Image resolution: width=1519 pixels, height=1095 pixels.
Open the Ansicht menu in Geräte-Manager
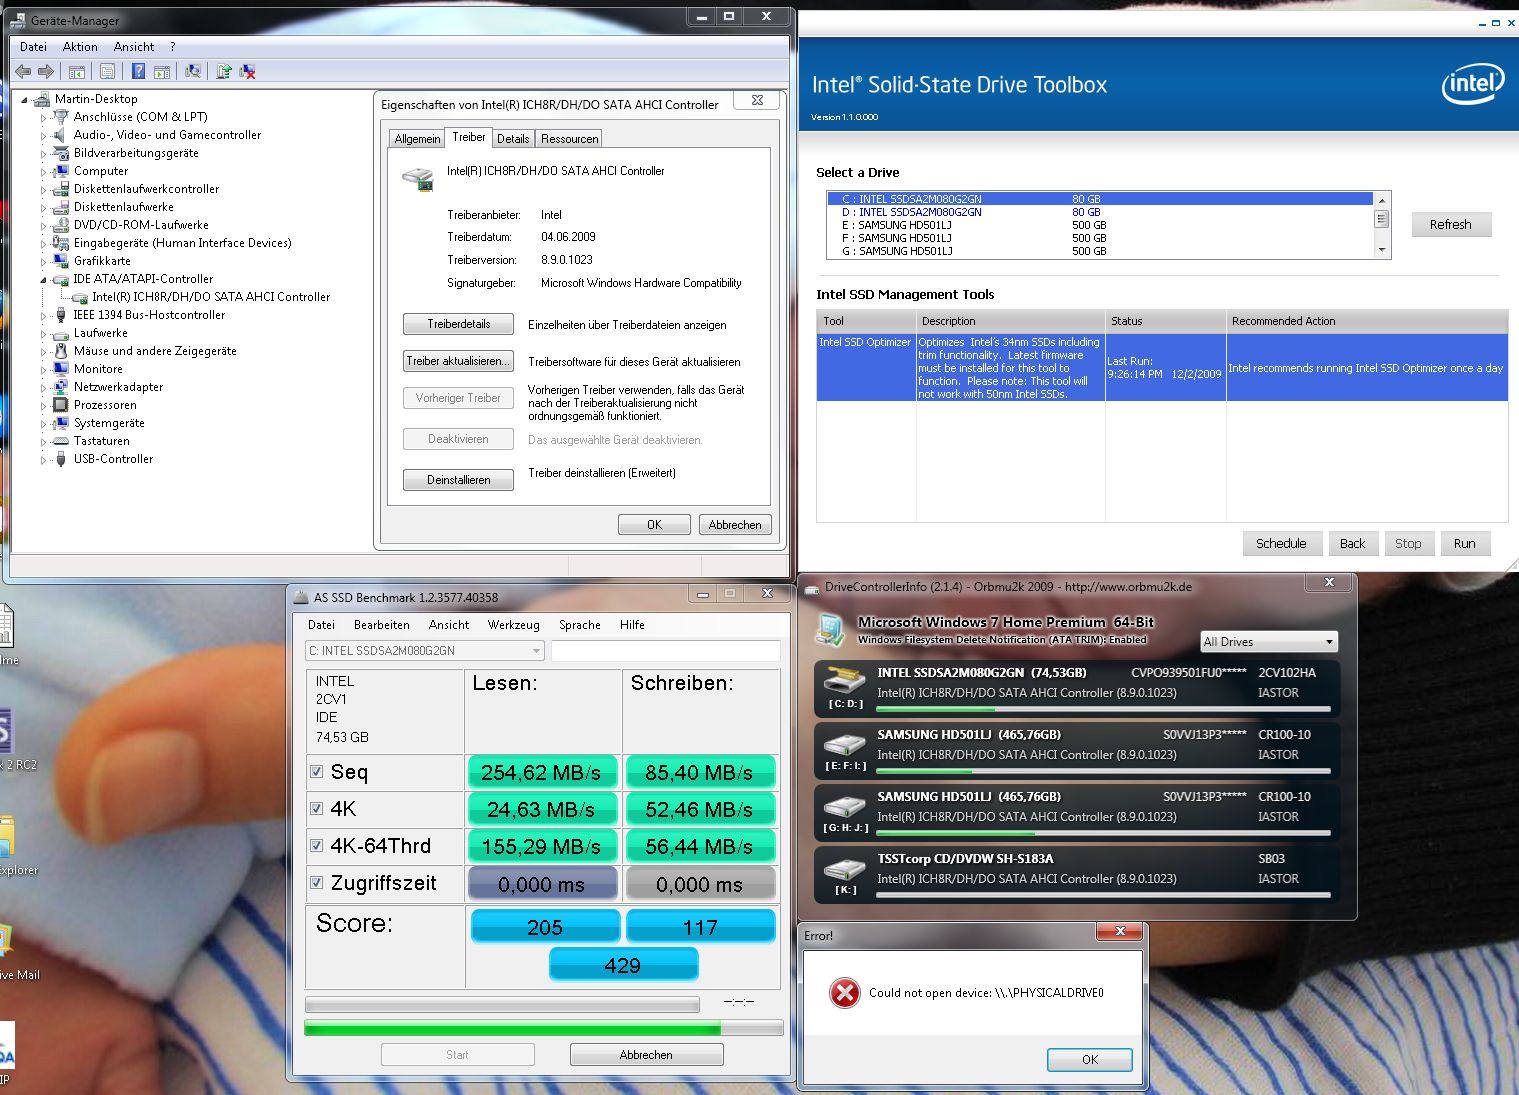tap(134, 47)
